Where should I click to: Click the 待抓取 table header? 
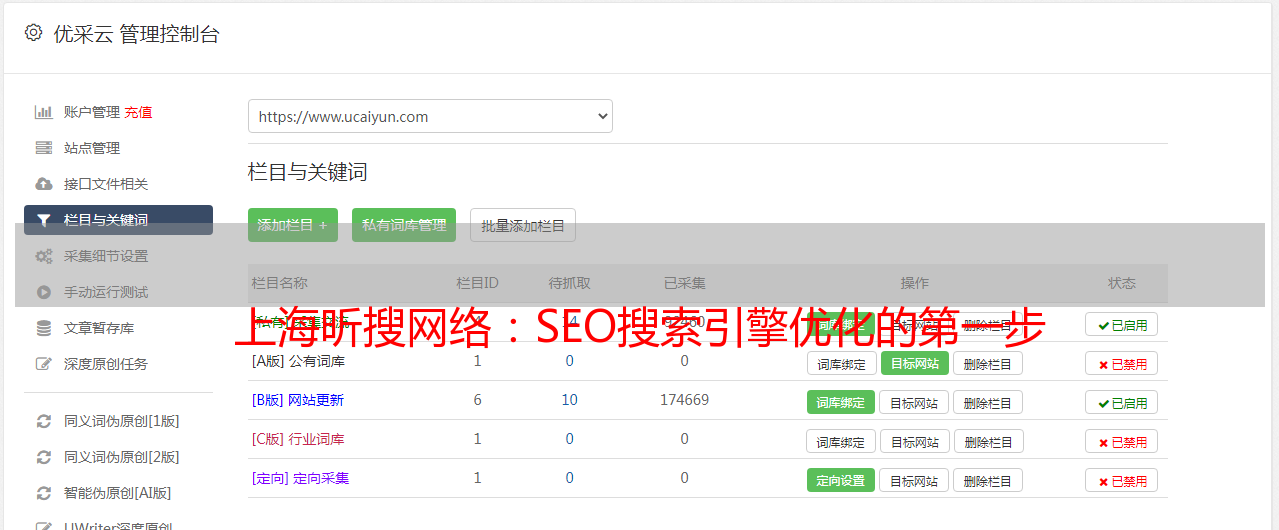pyautogui.click(x=569, y=283)
